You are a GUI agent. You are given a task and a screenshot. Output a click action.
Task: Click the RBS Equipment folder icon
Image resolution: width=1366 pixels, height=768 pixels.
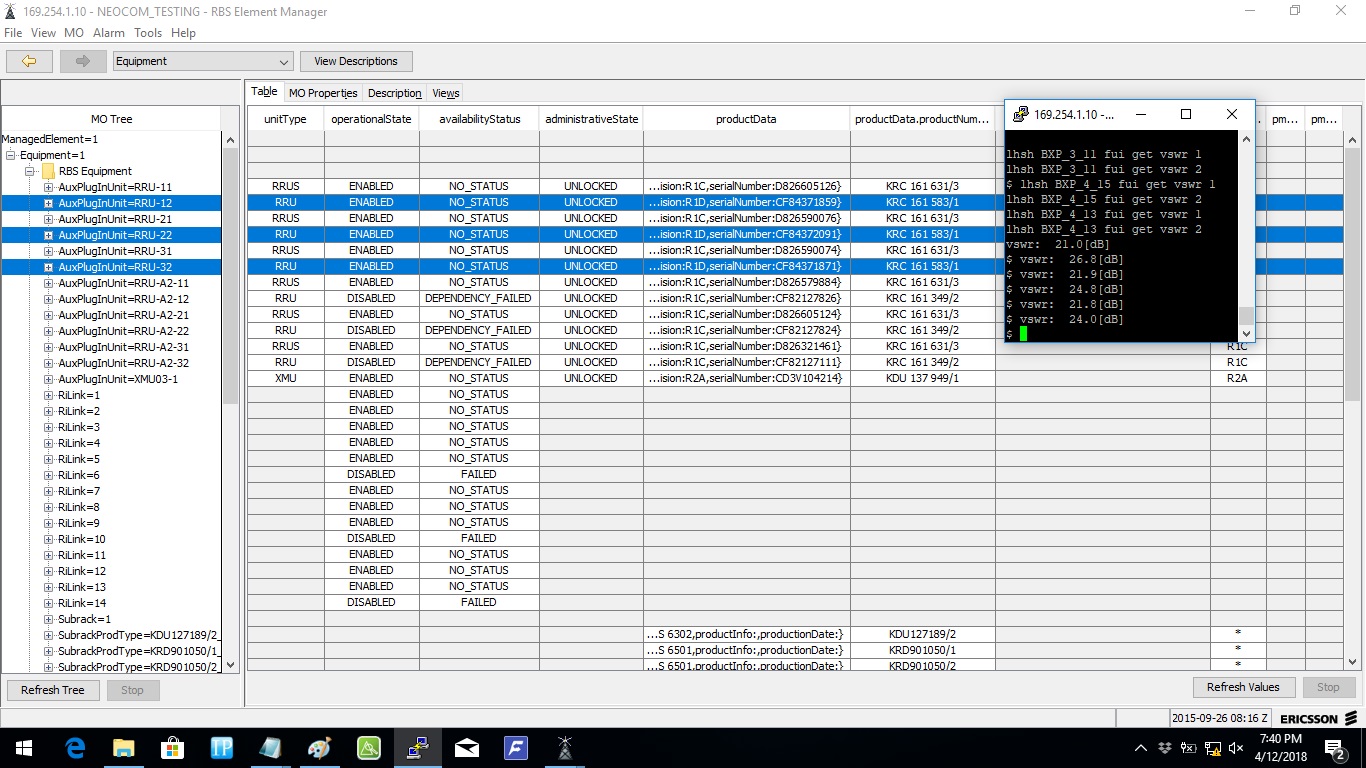(48, 171)
